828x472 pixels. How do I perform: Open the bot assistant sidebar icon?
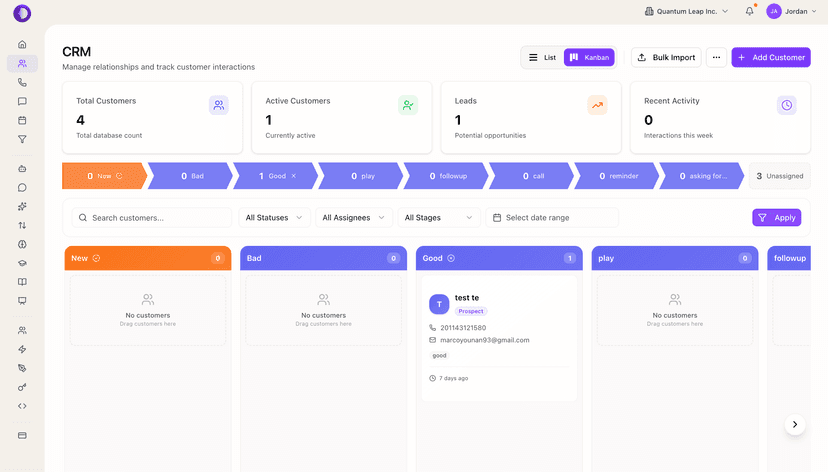pos(22,169)
